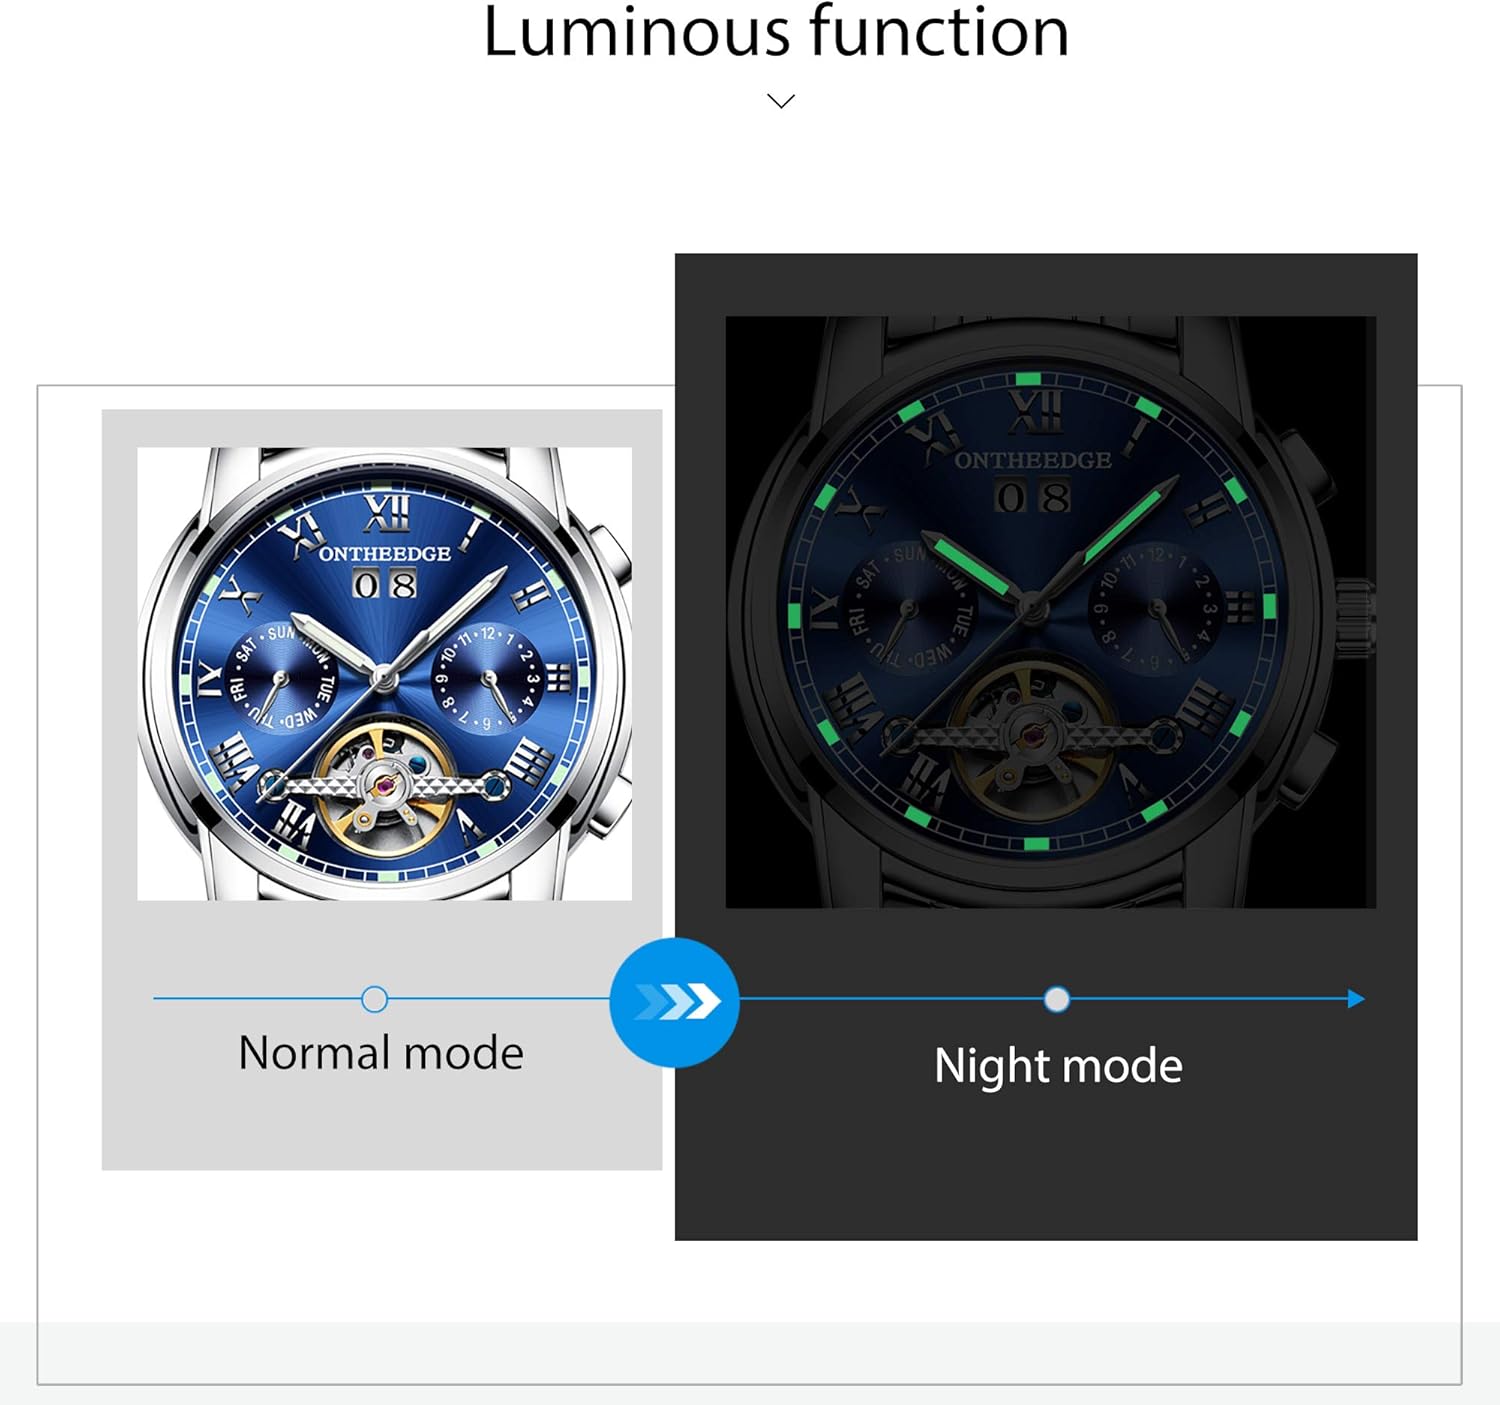Click the blue triple-arrow circle icon
1500x1405 pixels.
(674, 1002)
